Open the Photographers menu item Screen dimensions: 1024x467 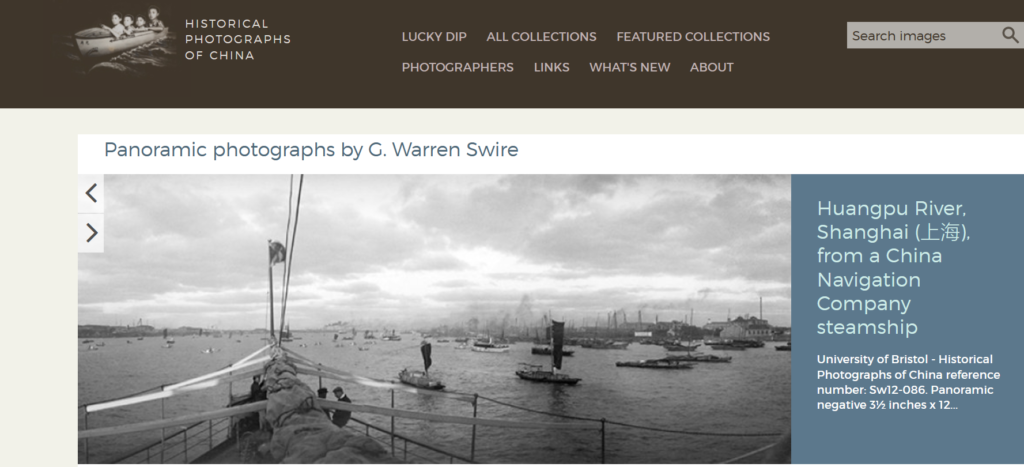(458, 67)
